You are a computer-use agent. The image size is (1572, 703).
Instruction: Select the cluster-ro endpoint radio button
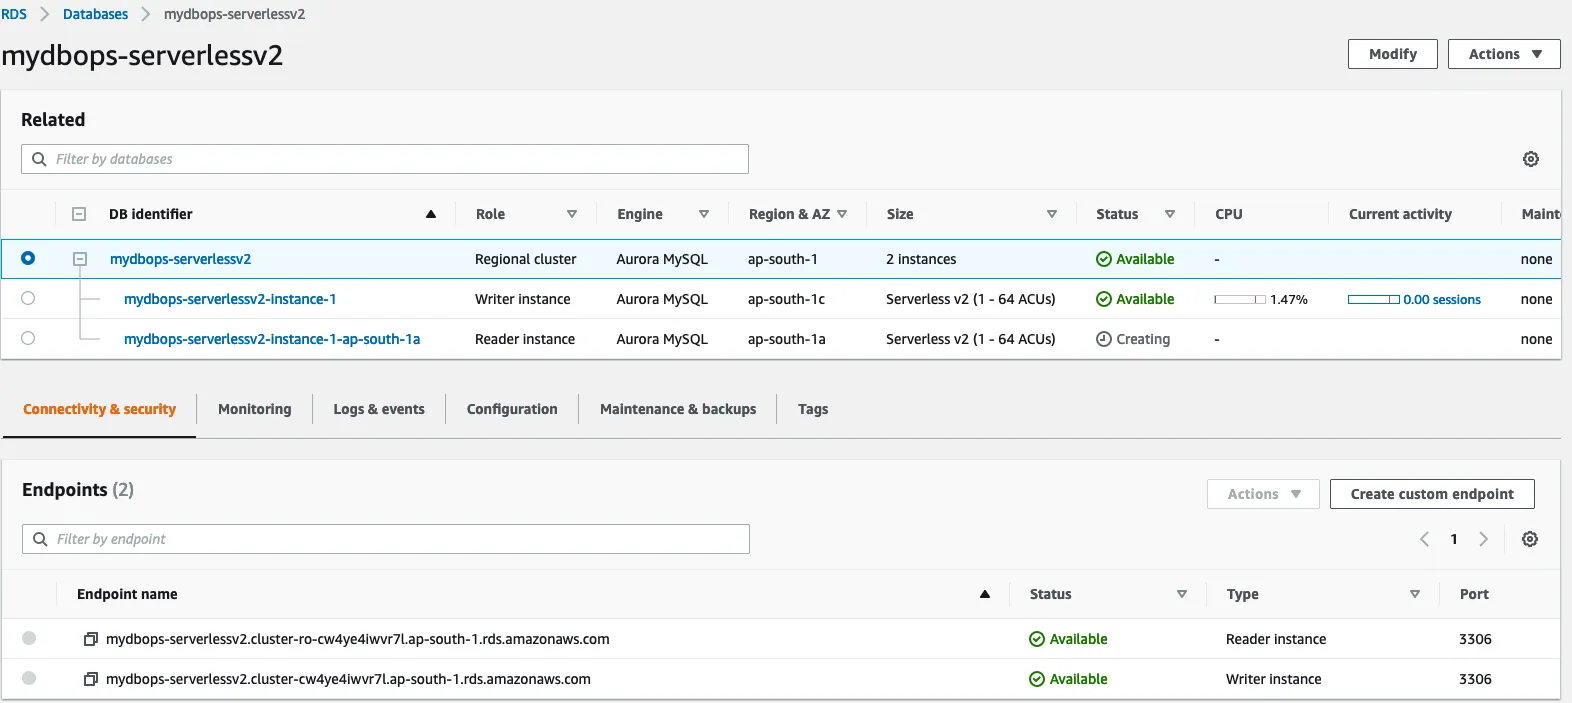click(29, 638)
